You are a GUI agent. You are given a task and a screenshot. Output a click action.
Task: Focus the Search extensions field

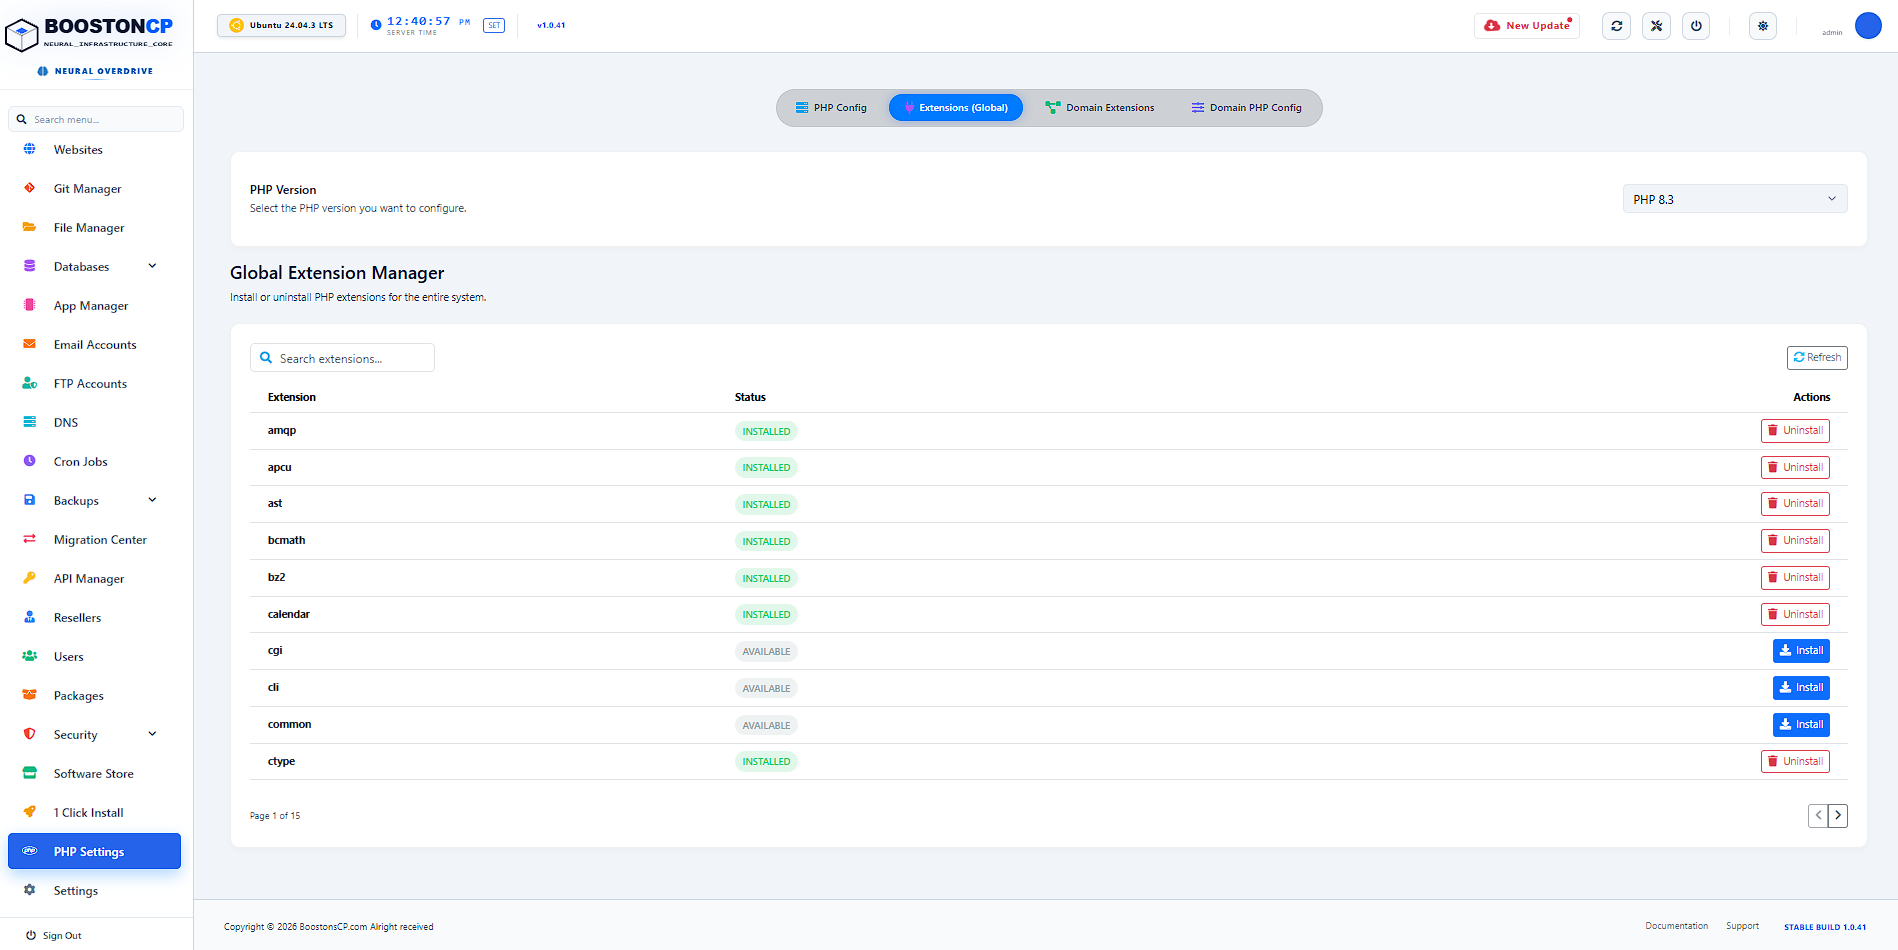coord(342,358)
